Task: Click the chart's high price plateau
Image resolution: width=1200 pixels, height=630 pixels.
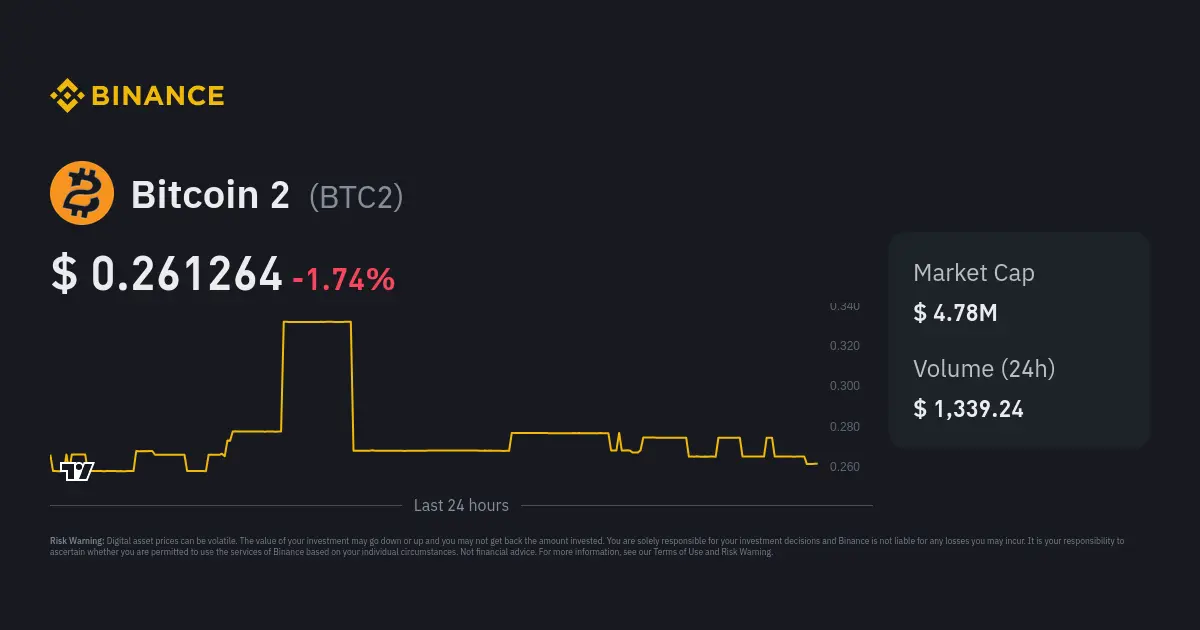Action: coord(317,322)
